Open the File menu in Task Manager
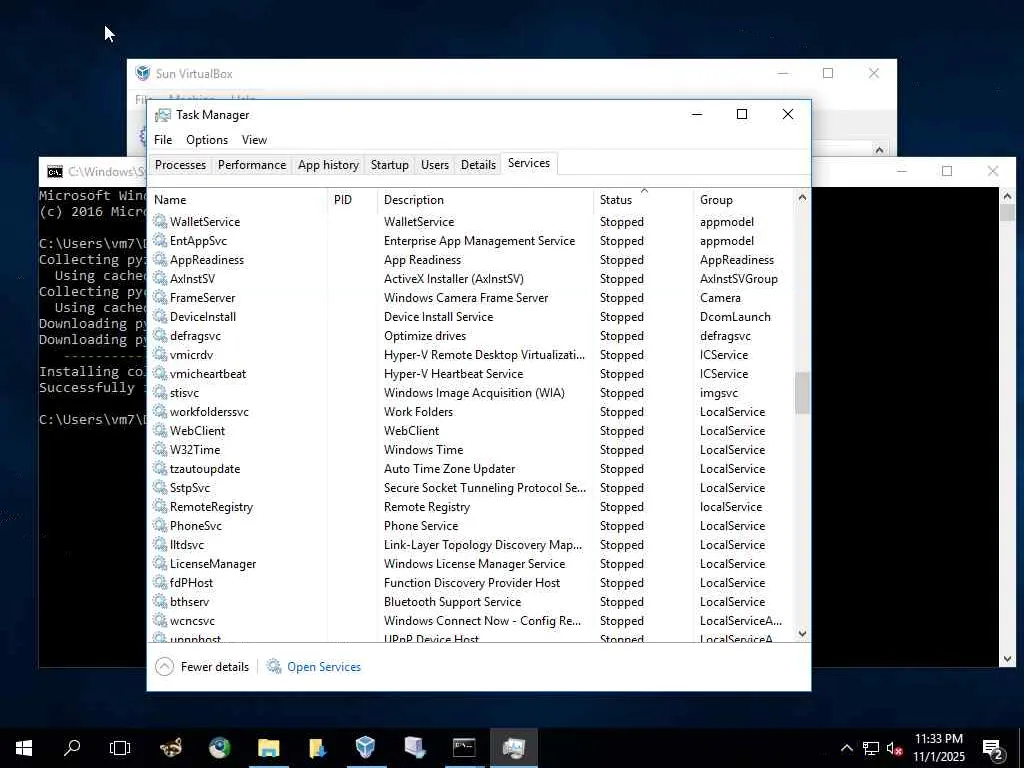The height and width of the screenshot is (768, 1024). pyautogui.click(x=163, y=140)
